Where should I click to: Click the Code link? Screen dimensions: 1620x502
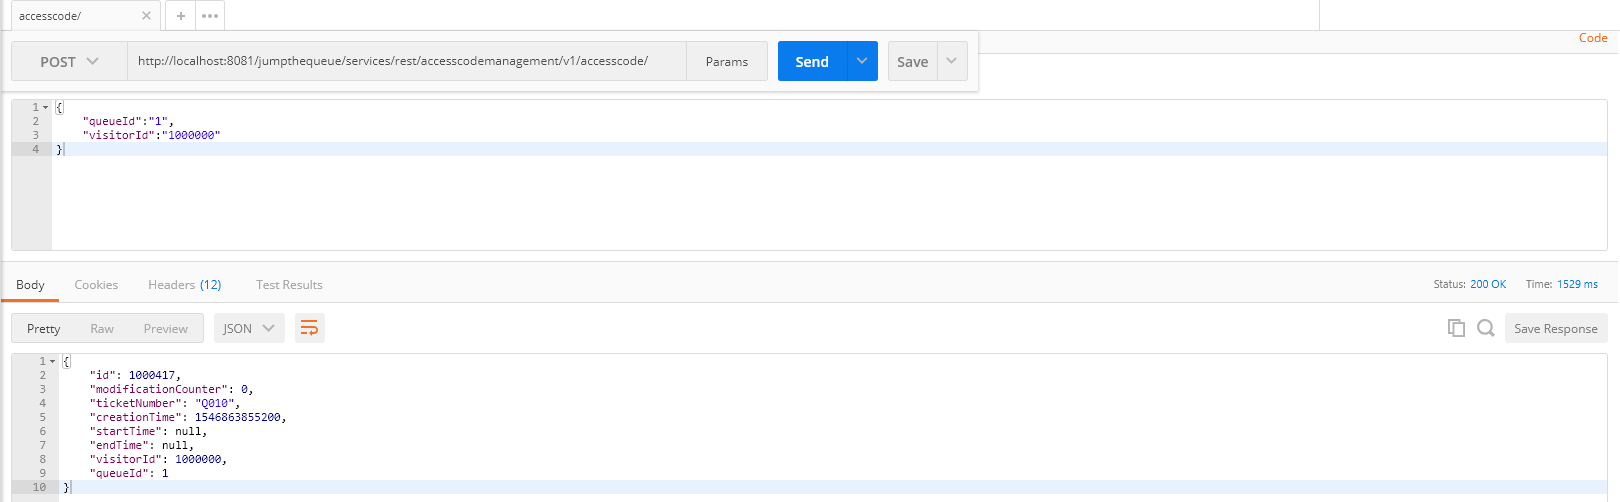[x=1593, y=38]
